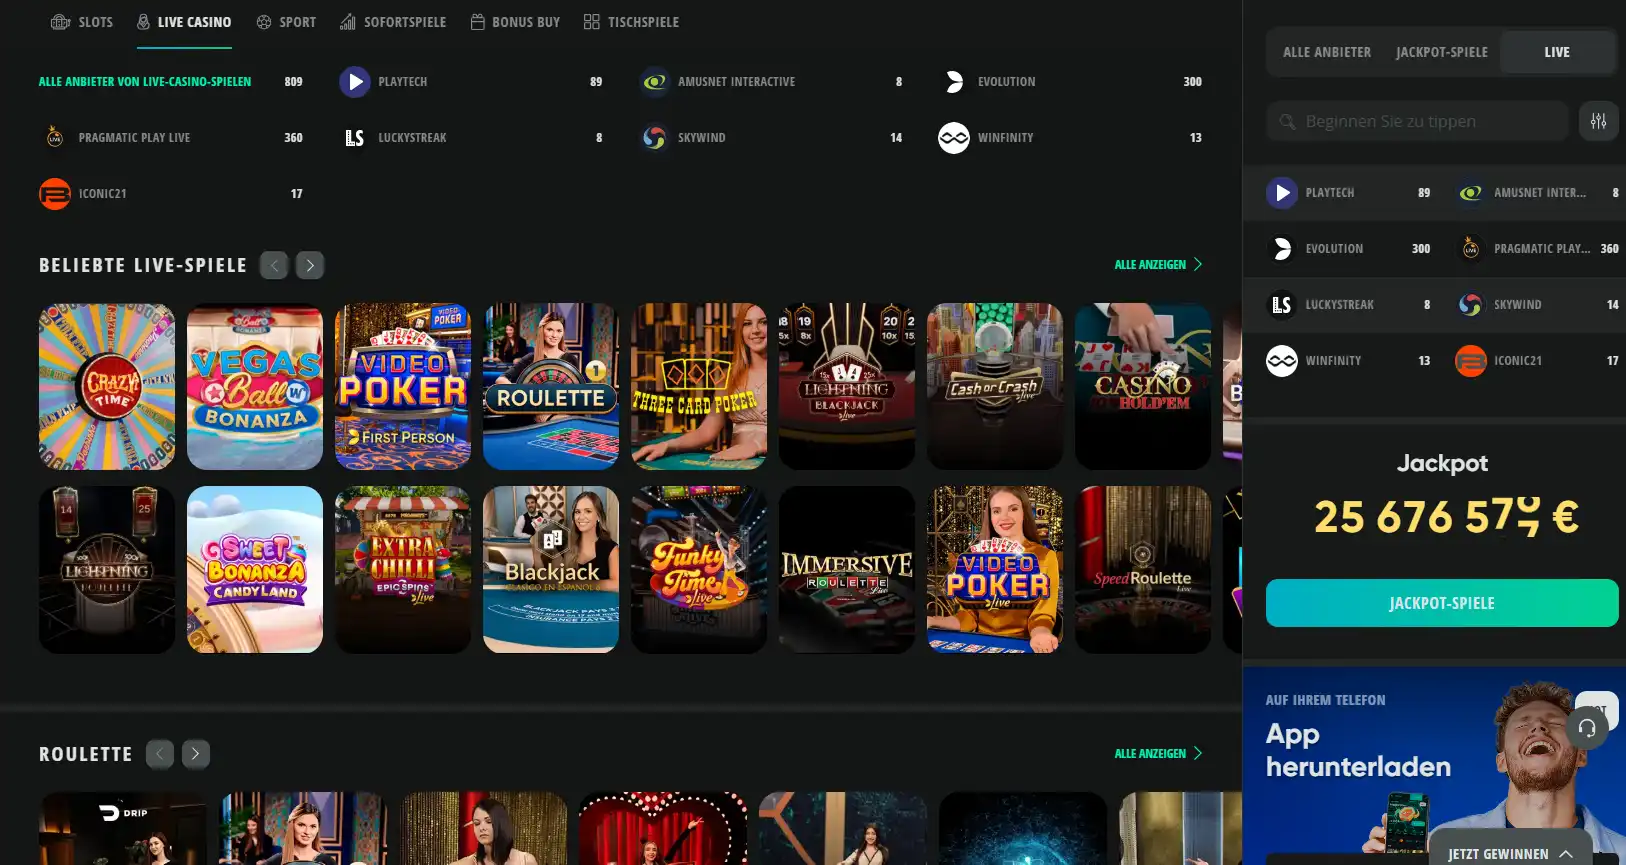Select Amusnet Interactive provider icon in main list
1626x865 pixels.
click(x=655, y=82)
